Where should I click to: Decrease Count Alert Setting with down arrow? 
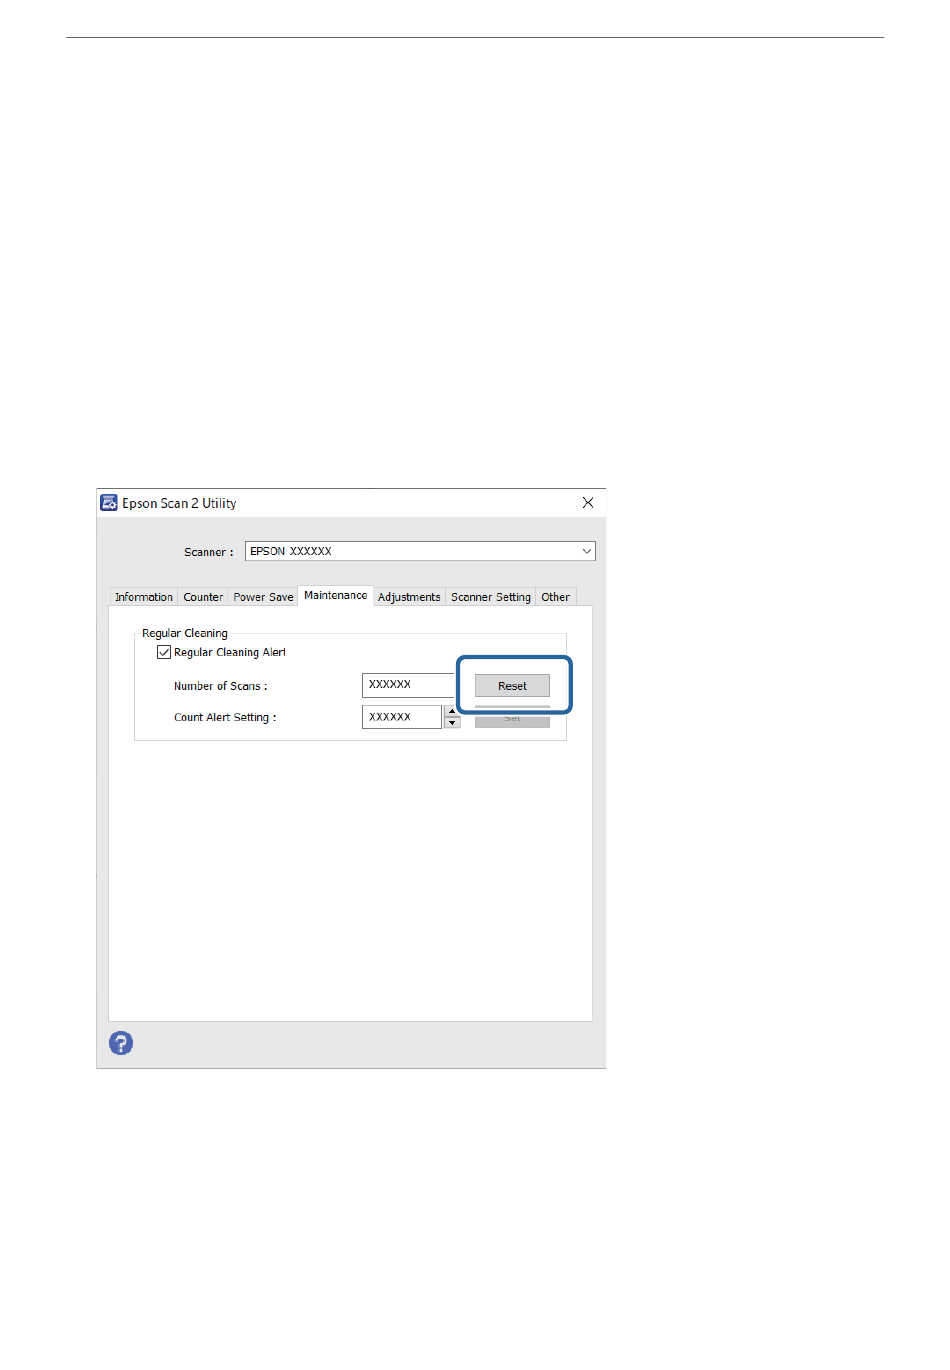point(452,723)
